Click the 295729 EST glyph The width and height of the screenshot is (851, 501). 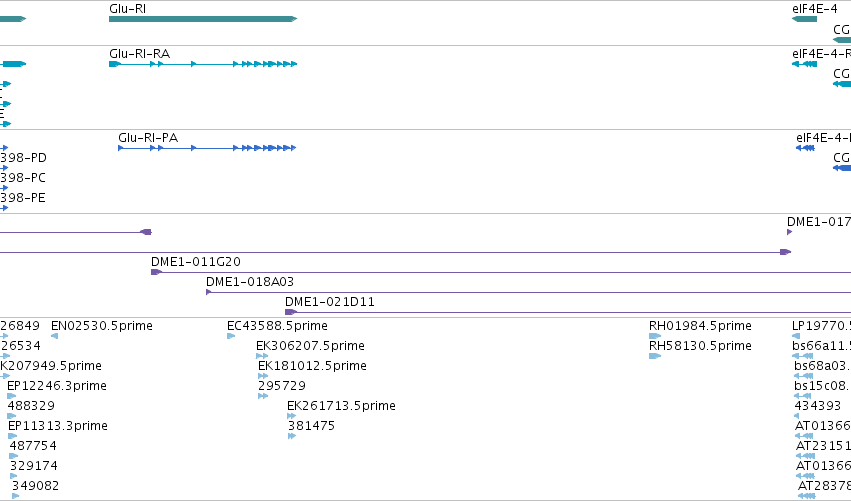point(263,396)
